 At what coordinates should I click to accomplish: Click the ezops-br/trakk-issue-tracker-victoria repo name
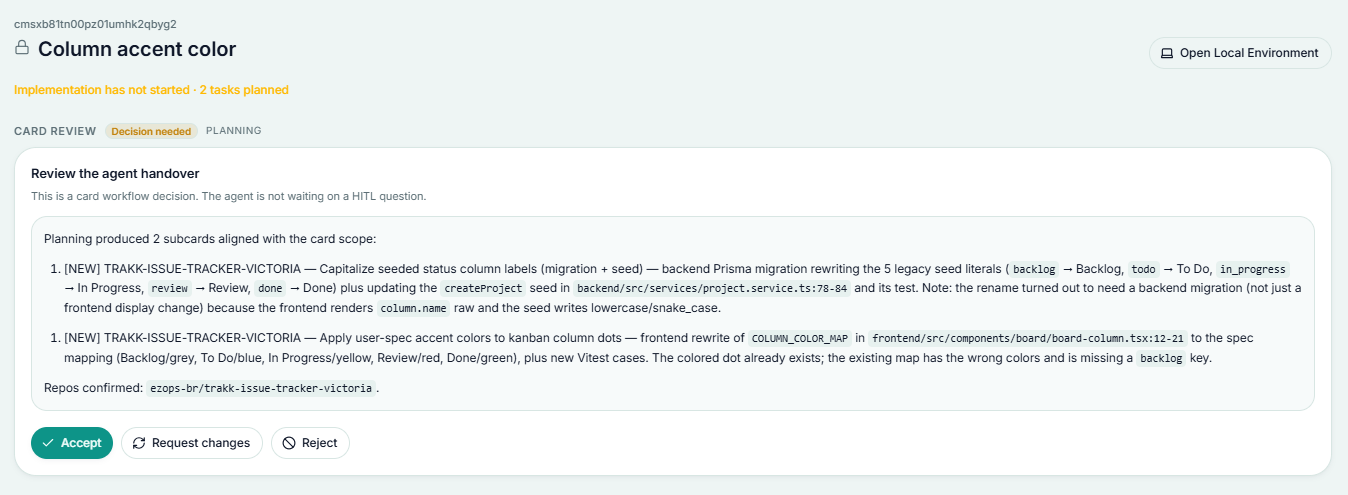click(x=261, y=389)
